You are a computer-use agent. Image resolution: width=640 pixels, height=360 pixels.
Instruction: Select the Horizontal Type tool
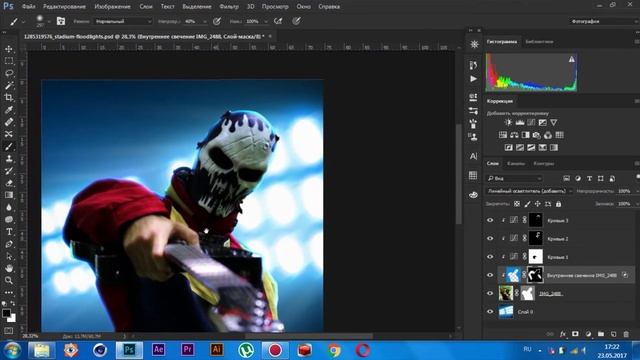[9, 232]
